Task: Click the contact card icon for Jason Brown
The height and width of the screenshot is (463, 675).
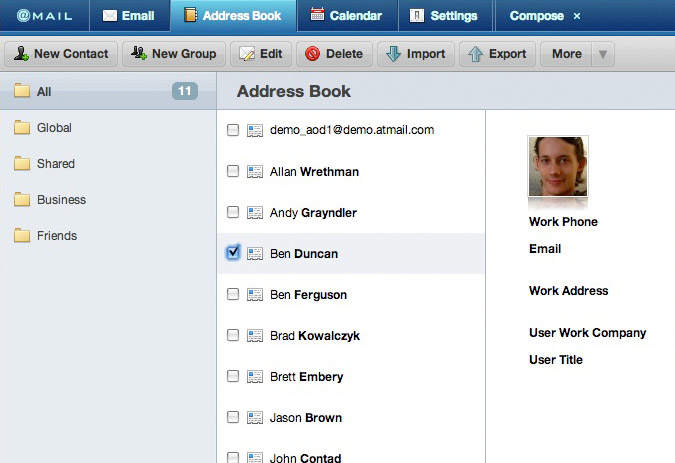Action: (x=255, y=417)
